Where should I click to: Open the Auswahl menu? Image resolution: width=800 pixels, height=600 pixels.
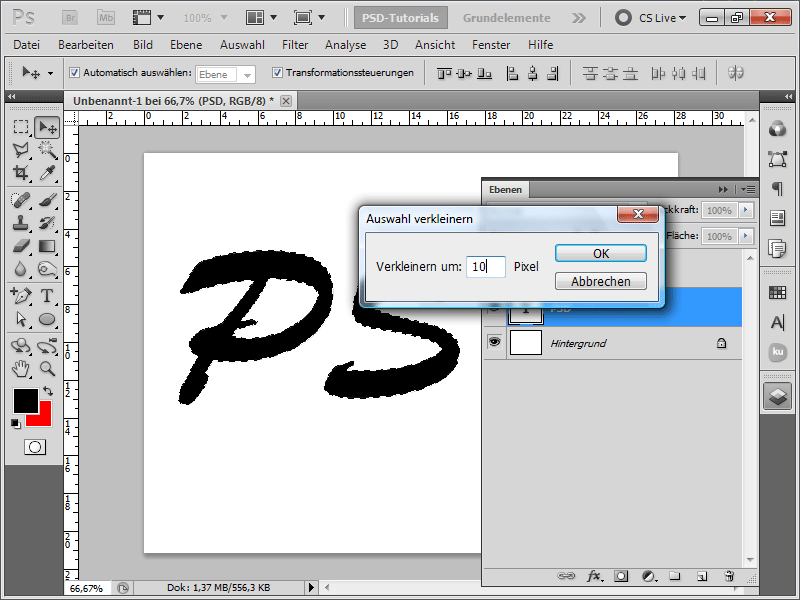click(242, 45)
